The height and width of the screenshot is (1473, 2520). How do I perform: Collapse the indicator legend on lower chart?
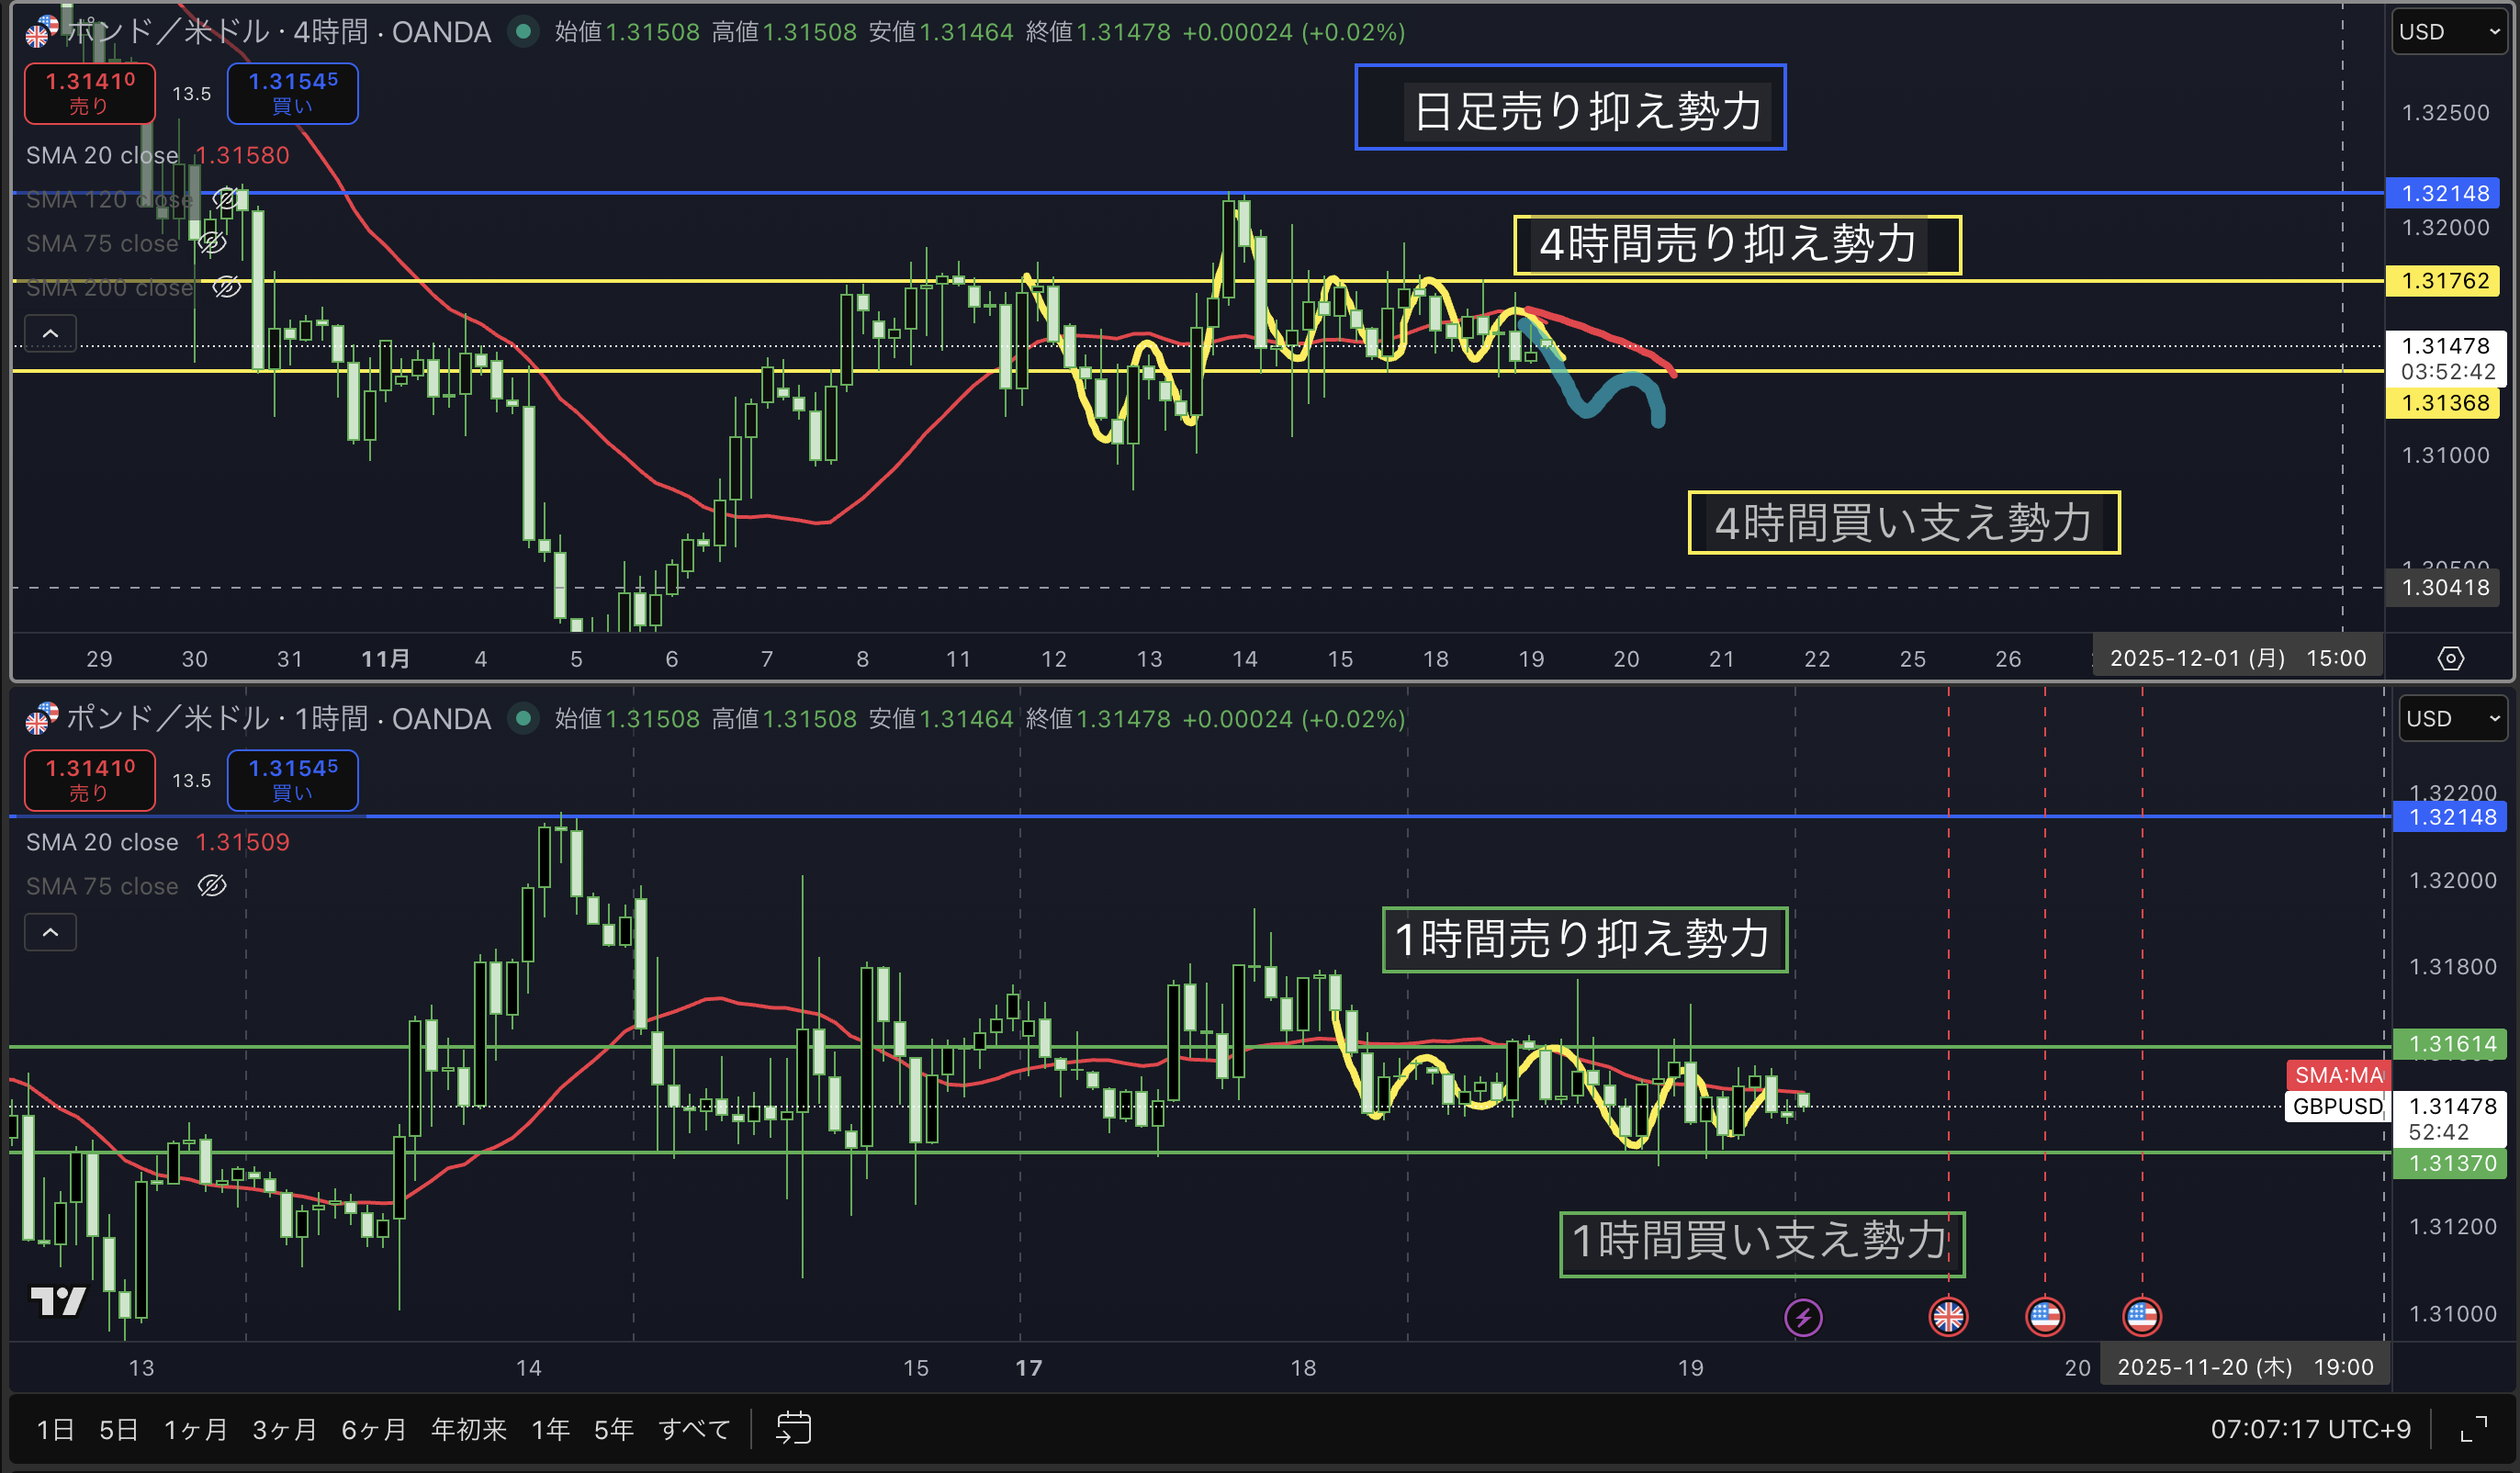pos(50,932)
